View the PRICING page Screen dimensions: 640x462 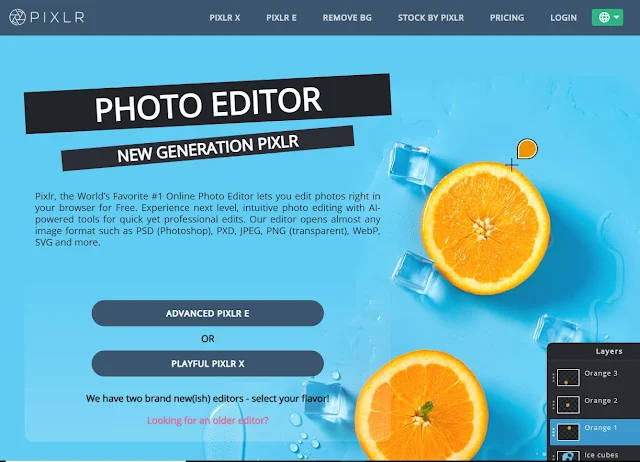507,18
